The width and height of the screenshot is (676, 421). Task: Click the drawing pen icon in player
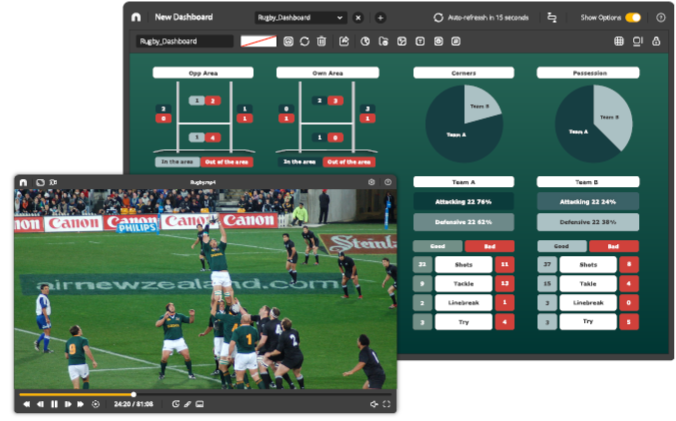[x=187, y=404]
